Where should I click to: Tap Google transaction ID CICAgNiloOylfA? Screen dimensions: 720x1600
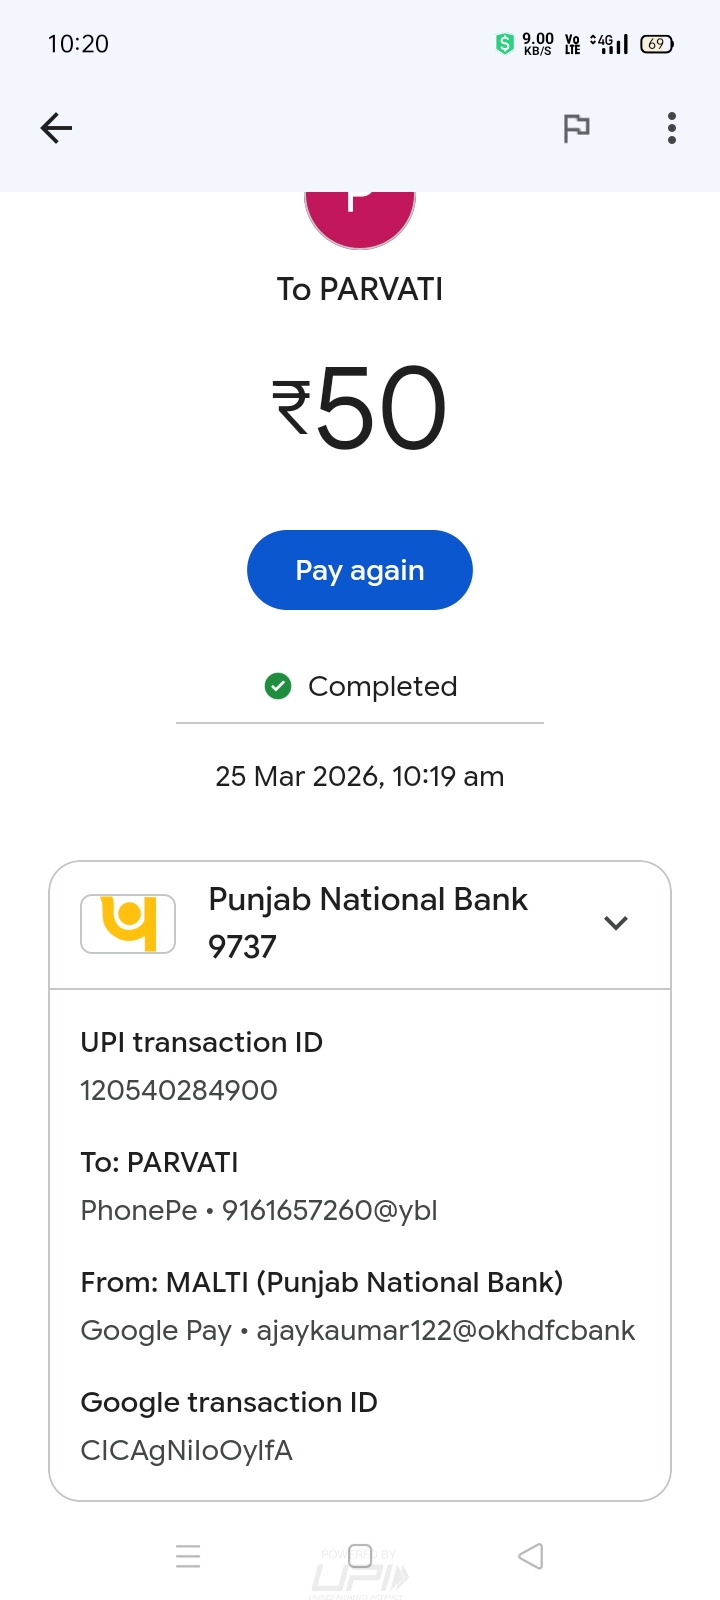tap(186, 1450)
